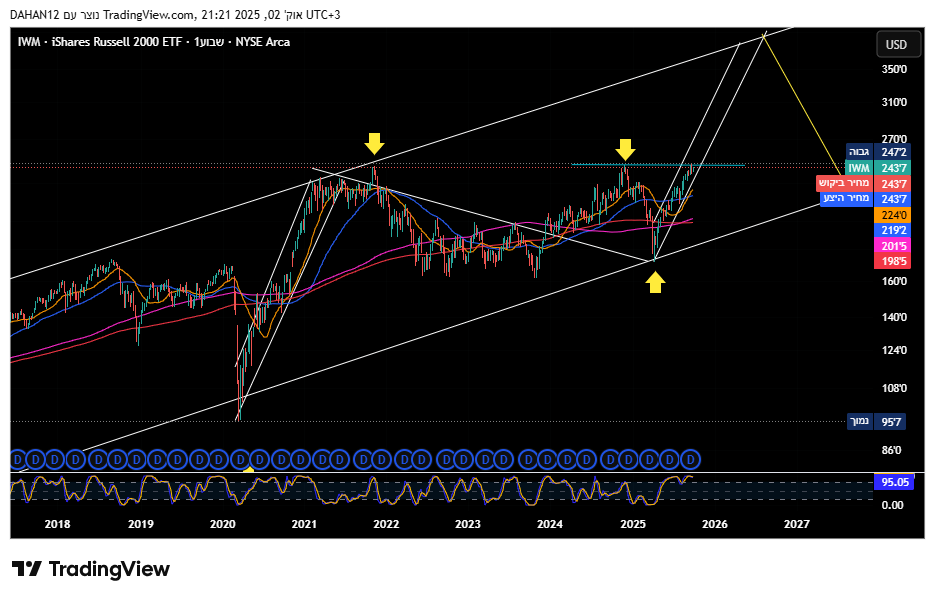Click the נמוך low price label 95'7
Viewport: 935px width, 599px height.
tap(877, 422)
